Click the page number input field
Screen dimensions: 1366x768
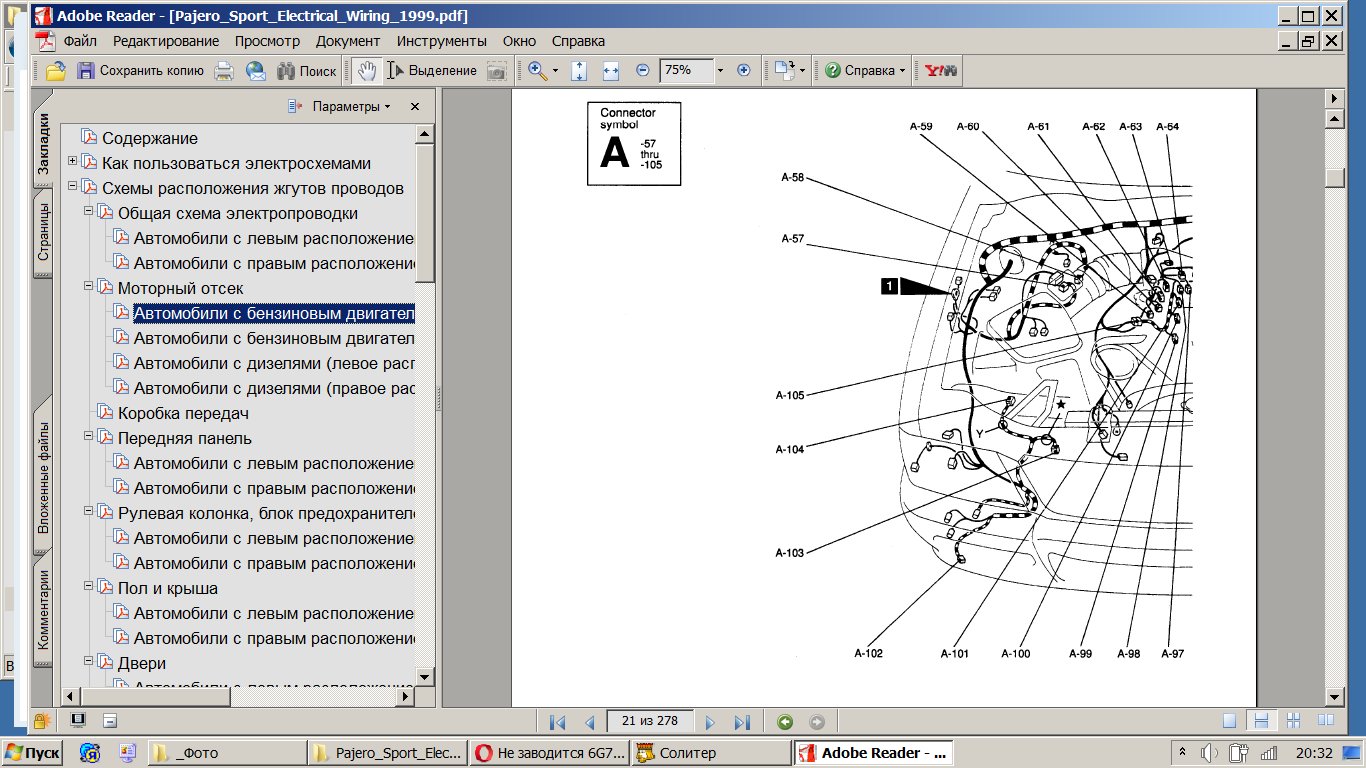click(649, 722)
